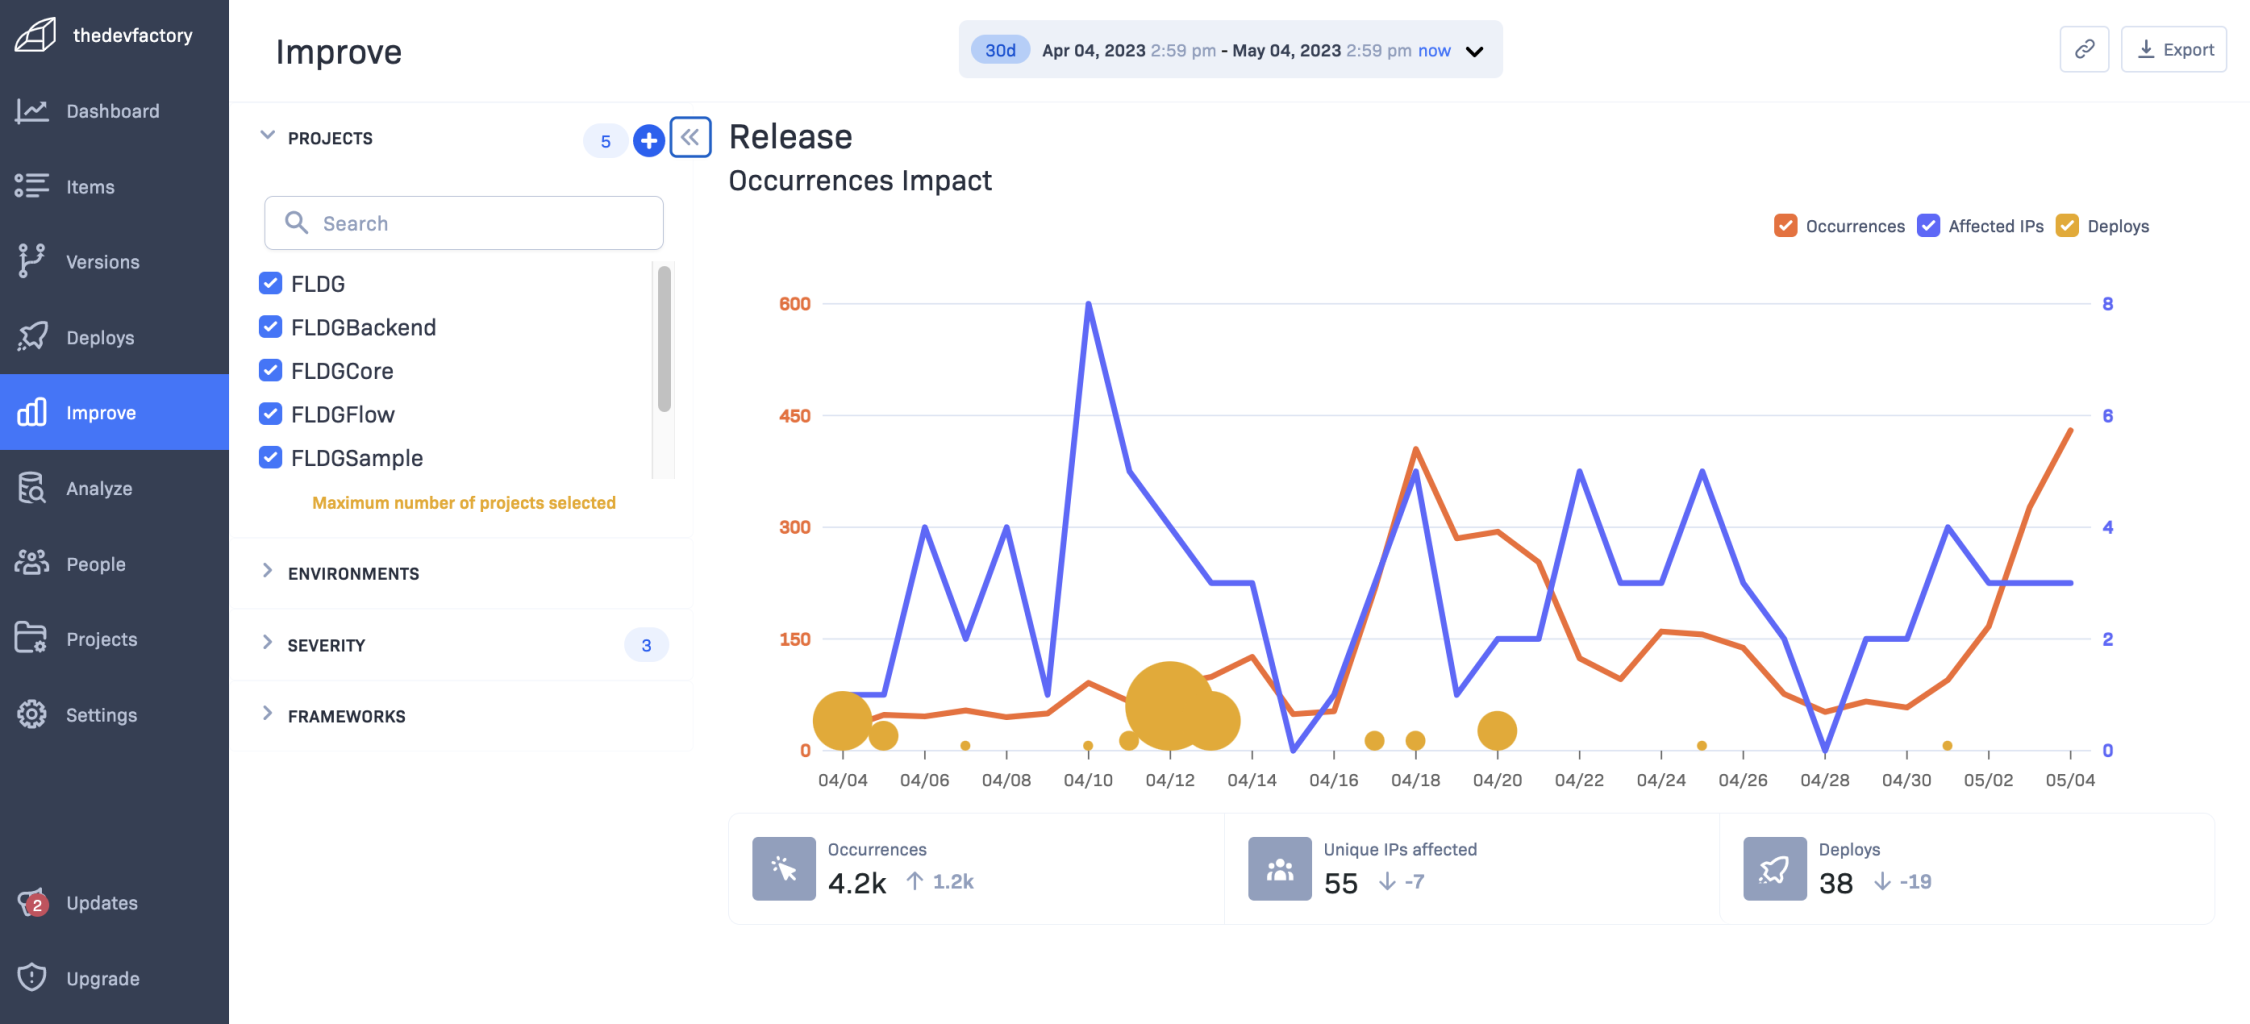The width and height of the screenshot is (2250, 1024).
Task: Click inside the project Search field
Action: (463, 222)
